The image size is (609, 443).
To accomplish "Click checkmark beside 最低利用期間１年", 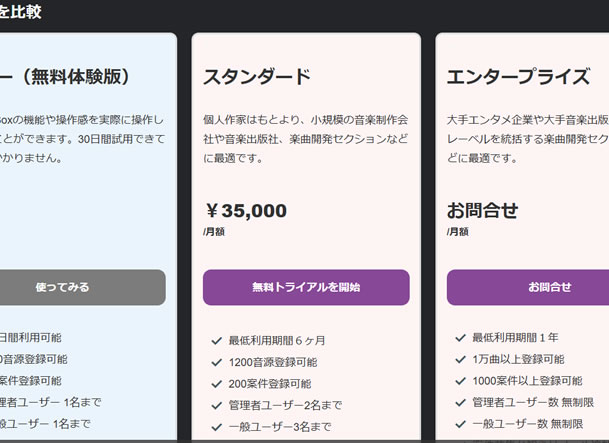I will [x=460, y=338].
